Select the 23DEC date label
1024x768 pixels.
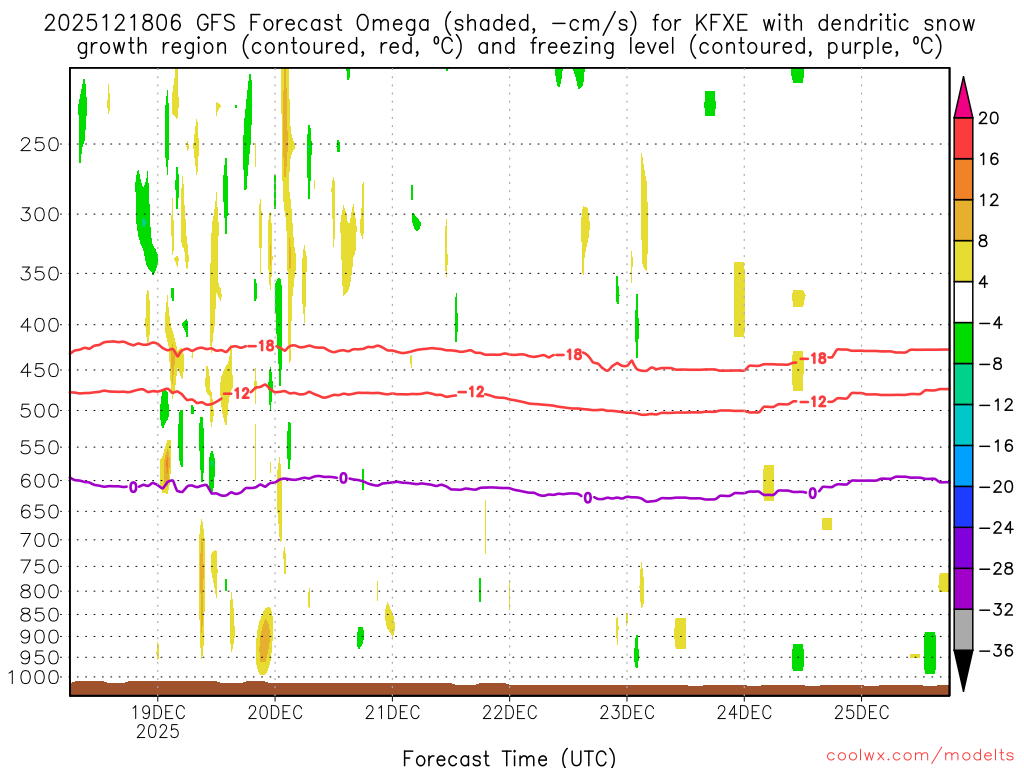[626, 712]
